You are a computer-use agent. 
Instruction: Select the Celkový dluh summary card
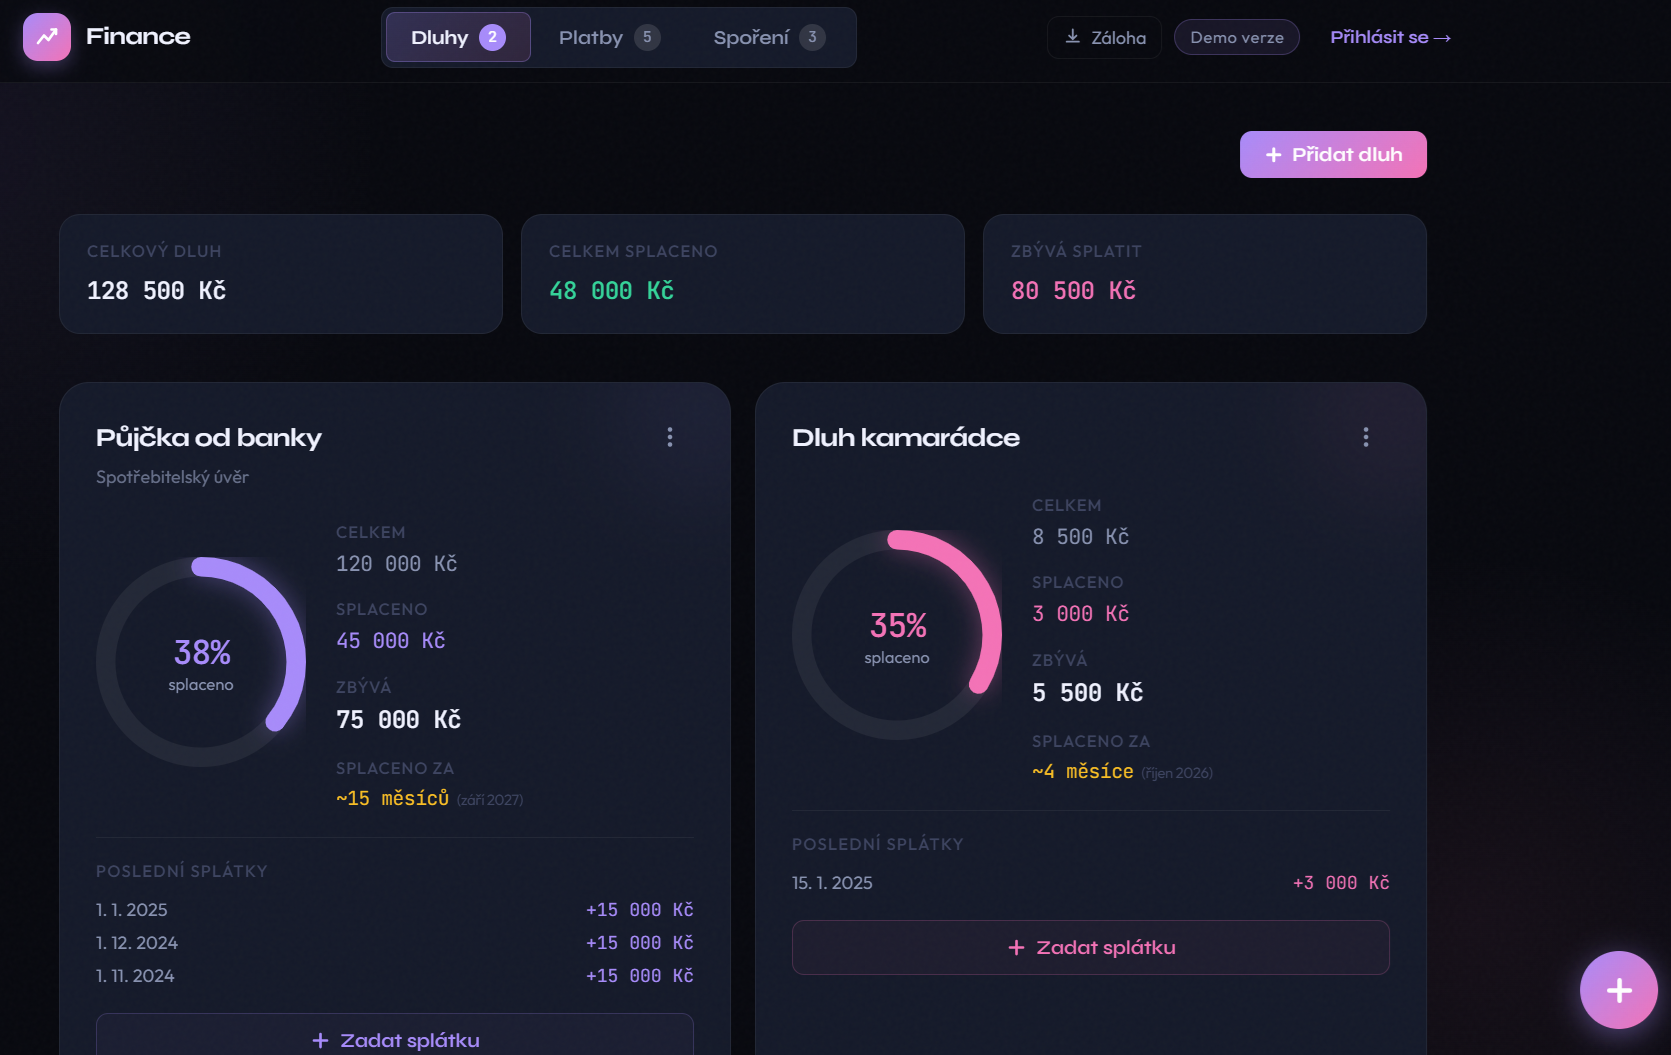[x=281, y=274]
